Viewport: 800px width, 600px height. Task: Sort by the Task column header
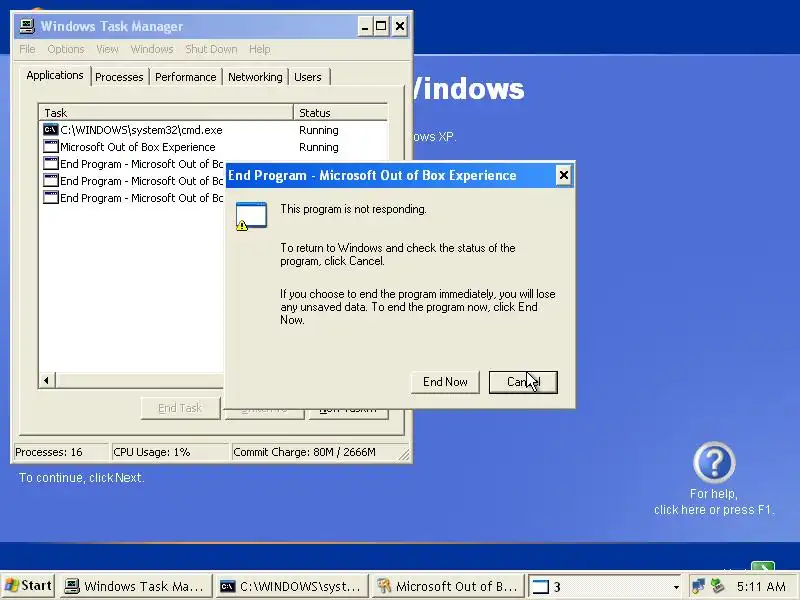click(x=166, y=113)
